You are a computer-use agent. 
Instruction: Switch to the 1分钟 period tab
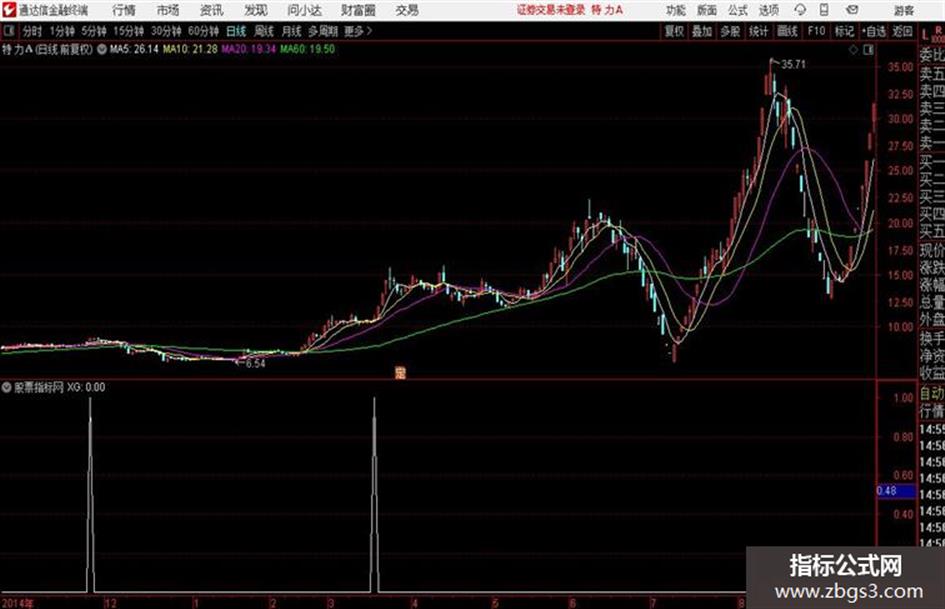(x=62, y=31)
